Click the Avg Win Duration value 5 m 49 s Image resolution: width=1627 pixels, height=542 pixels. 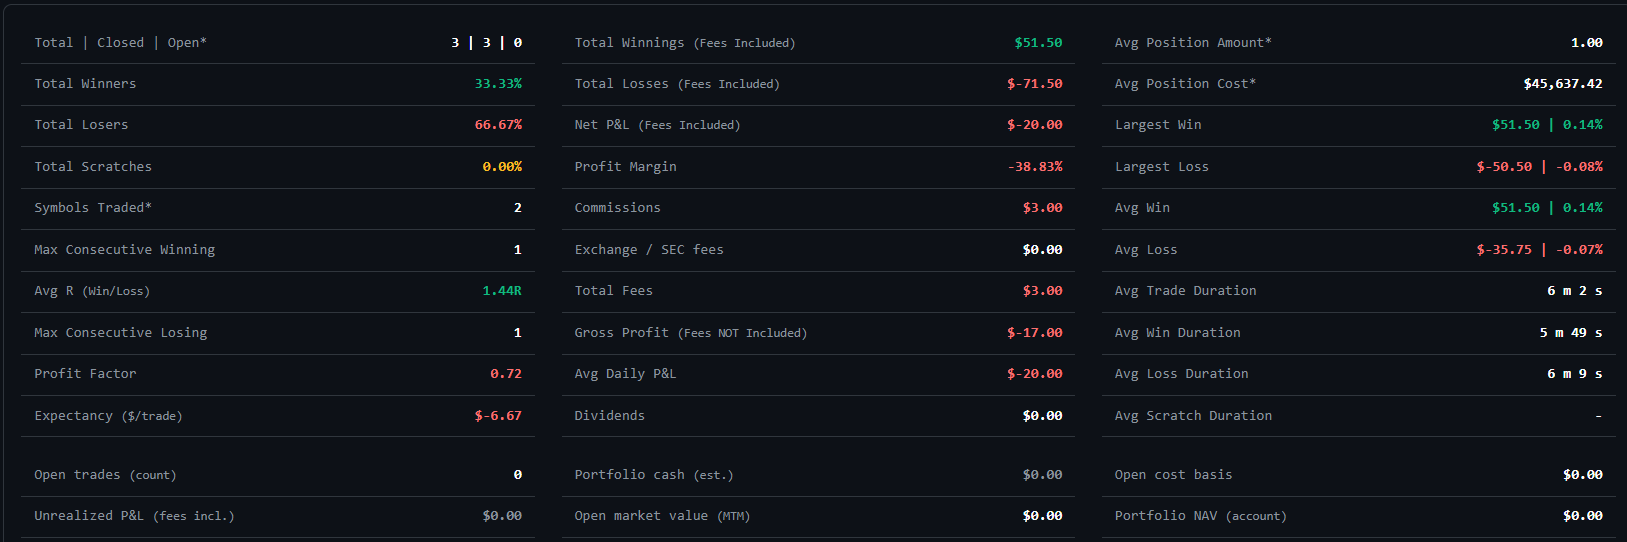coord(1571,333)
